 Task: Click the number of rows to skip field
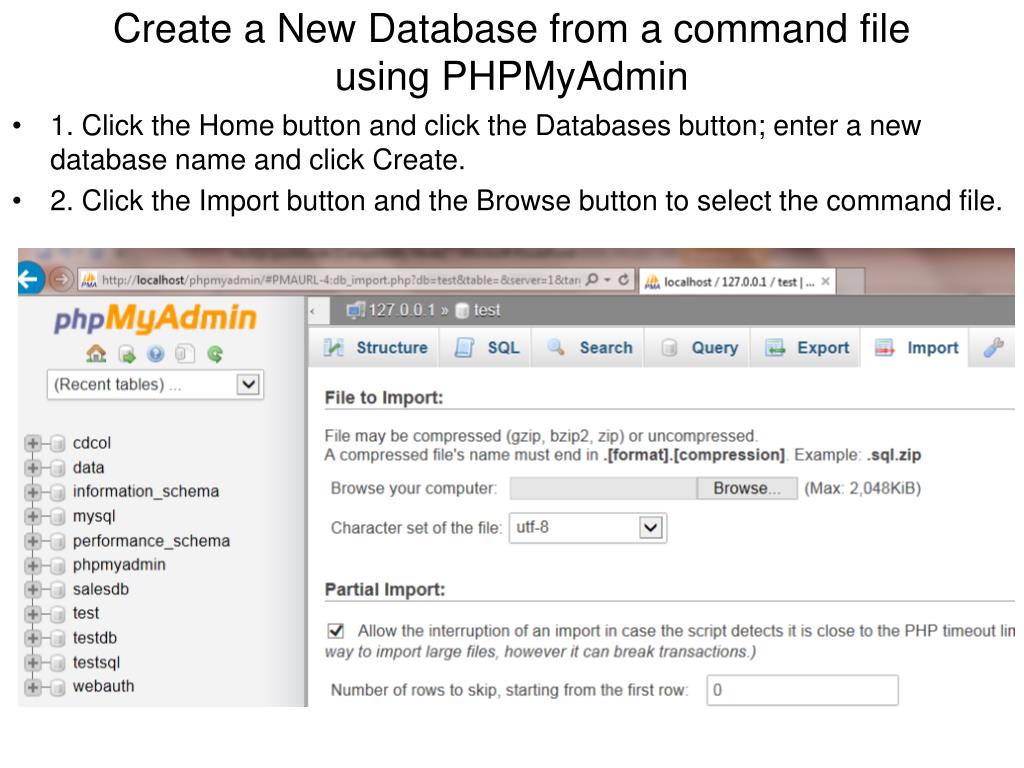pyautogui.click(x=803, y=690)
